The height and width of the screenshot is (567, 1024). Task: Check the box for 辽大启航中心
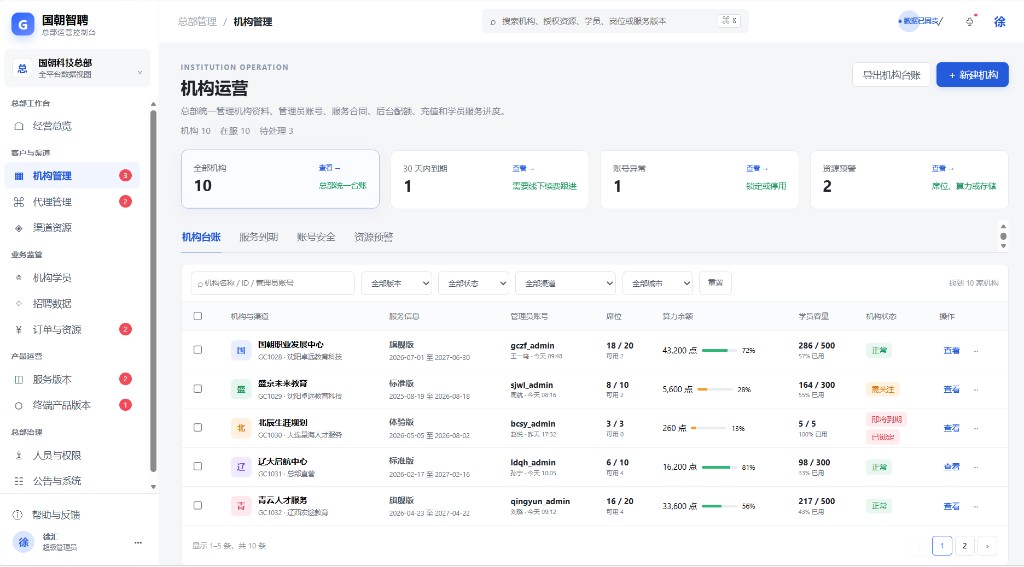198,466
